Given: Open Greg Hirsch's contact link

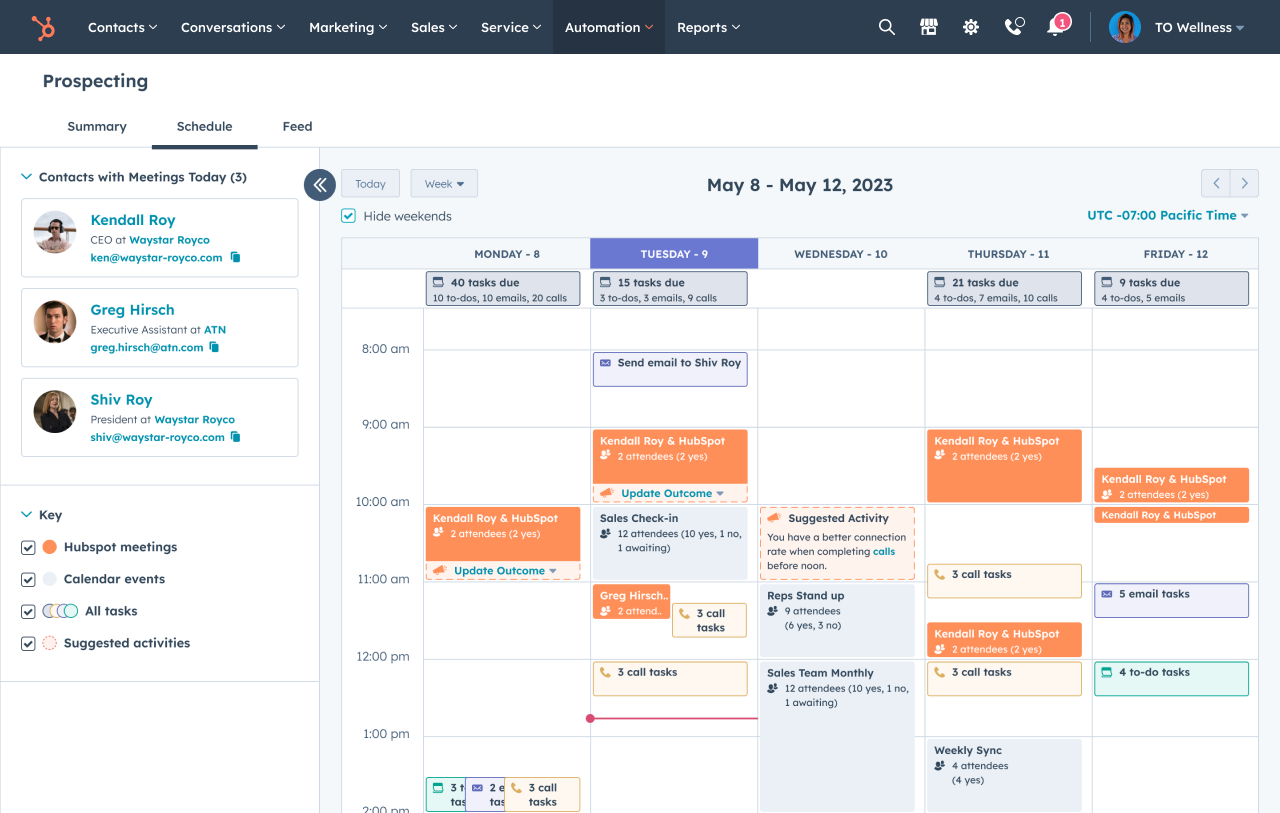Looking at the screenshot, I should coord(132,310).
